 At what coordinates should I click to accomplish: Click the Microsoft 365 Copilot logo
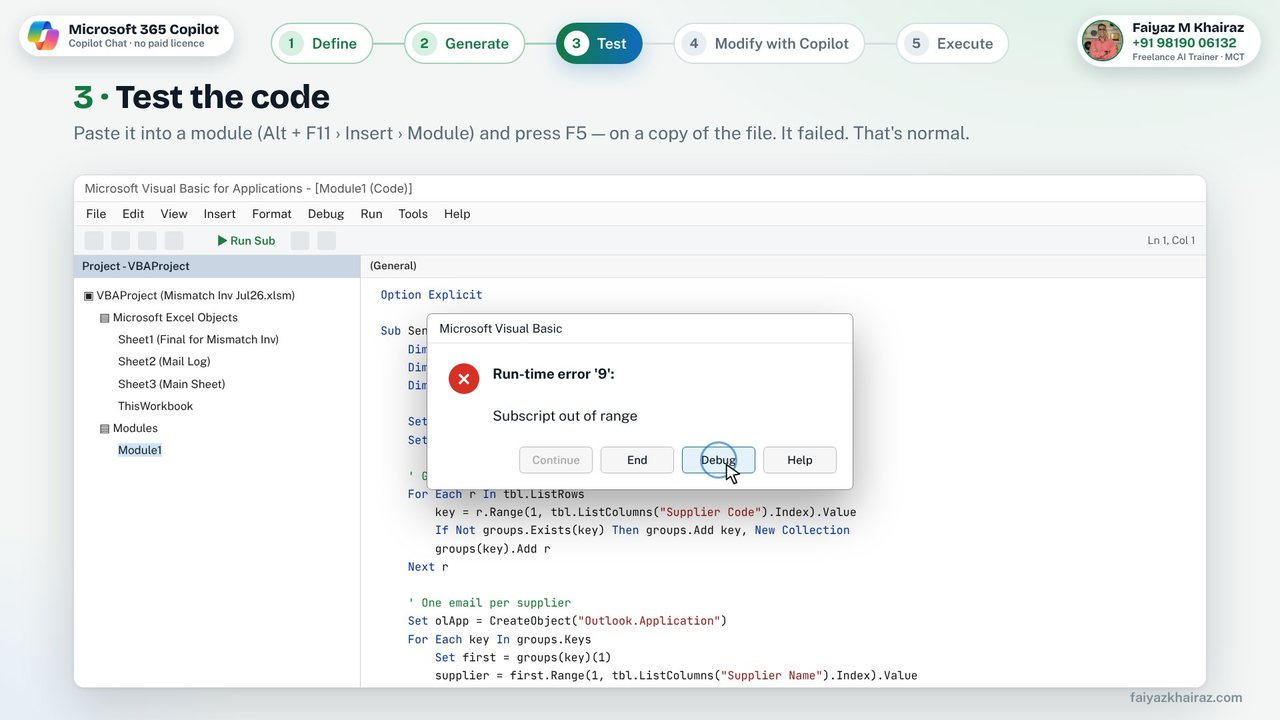43,36
